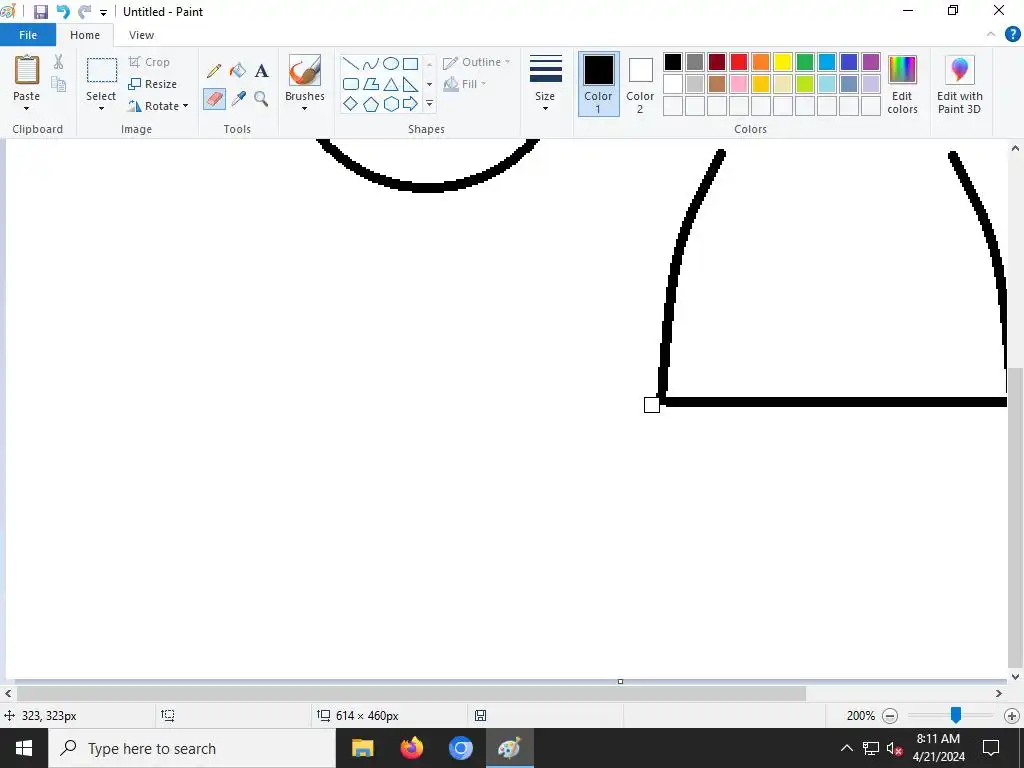Open Chrome from taskbar
This screenshot has width=1024, height=768.
(460, 748)
